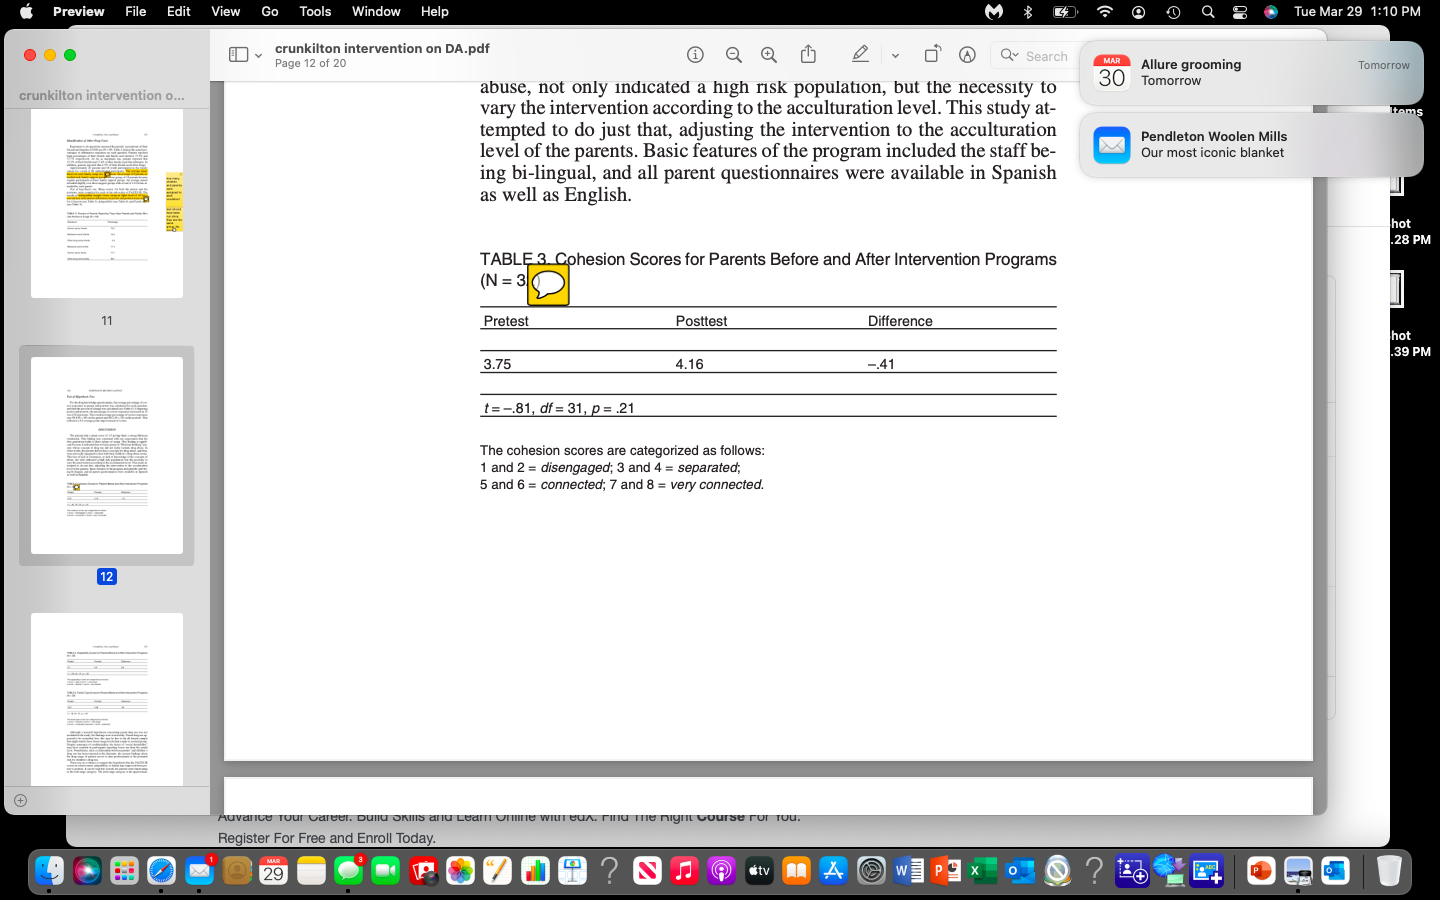Expand the sidebar view options chevron
Screen dimensions: 1440x900
(256, 55)
